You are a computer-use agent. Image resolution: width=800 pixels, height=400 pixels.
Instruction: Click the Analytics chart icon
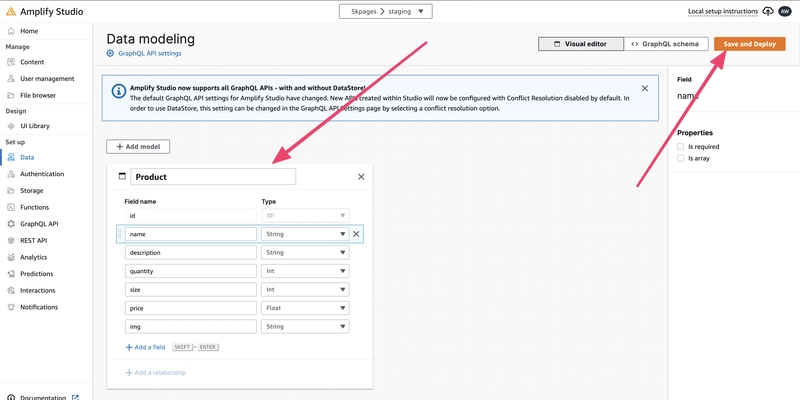coord(11,257)
